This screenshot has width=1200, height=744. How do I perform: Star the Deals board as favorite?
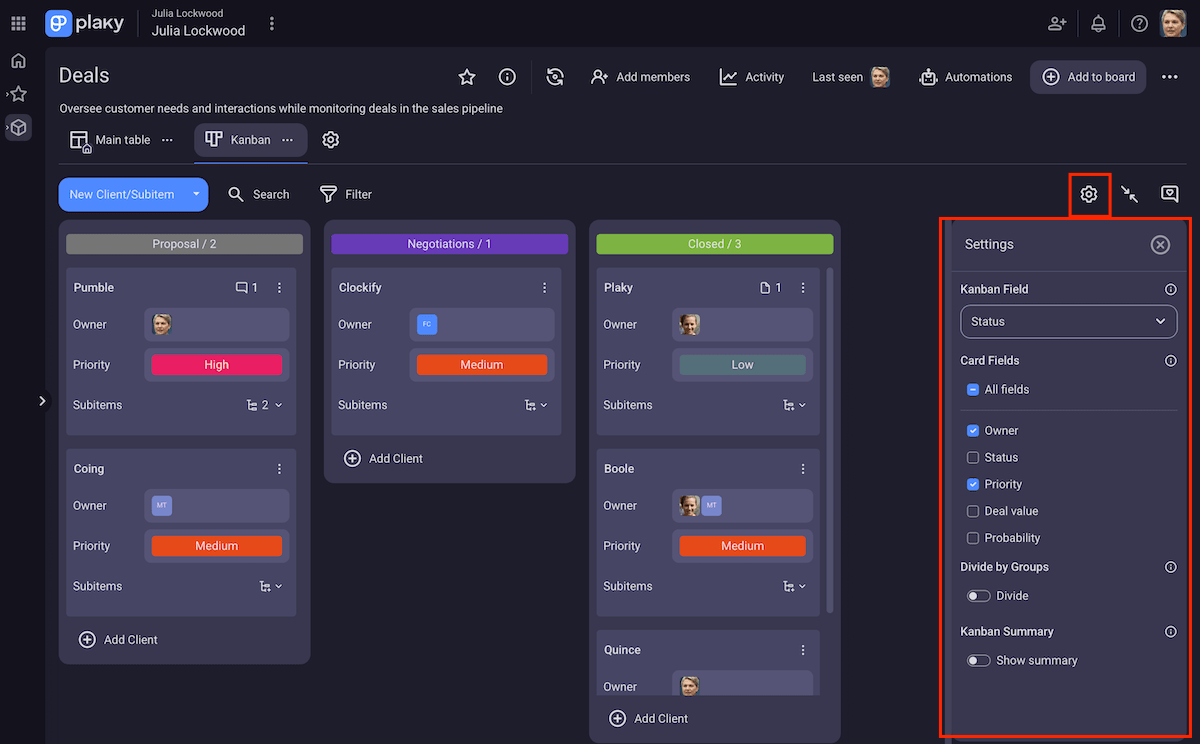coord(466,76)
